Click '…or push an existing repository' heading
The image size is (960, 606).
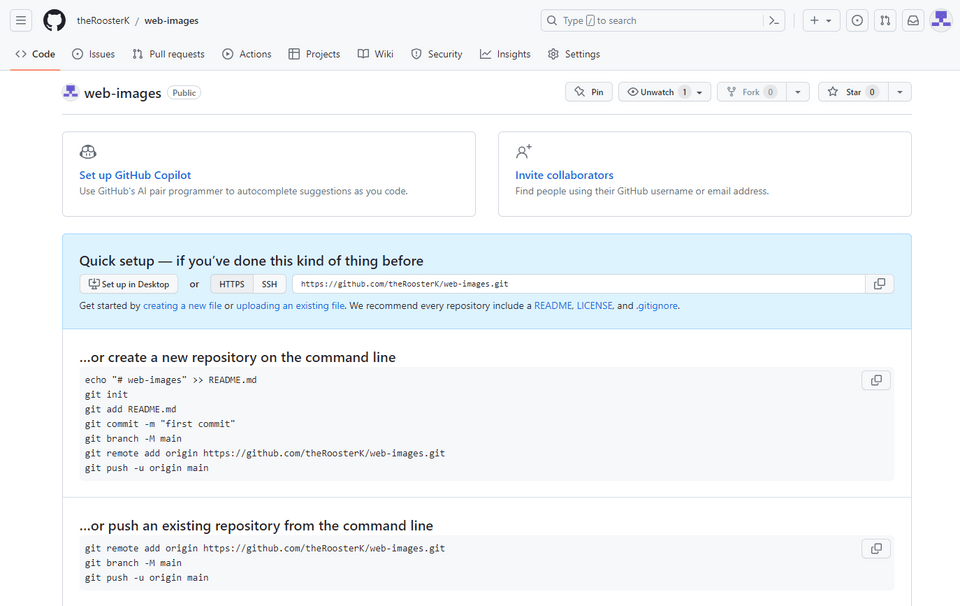coord(256,526)
